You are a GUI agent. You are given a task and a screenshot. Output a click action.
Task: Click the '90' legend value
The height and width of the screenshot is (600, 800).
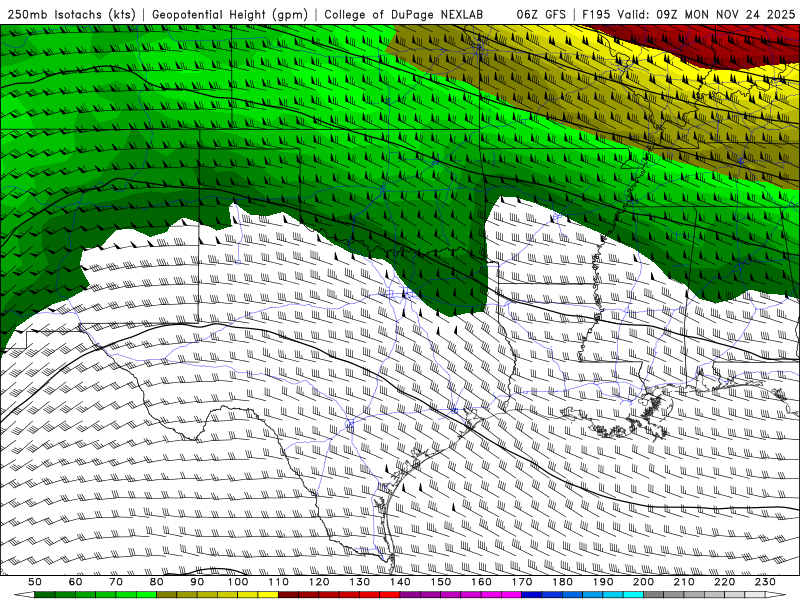click(x=197, y=582)
